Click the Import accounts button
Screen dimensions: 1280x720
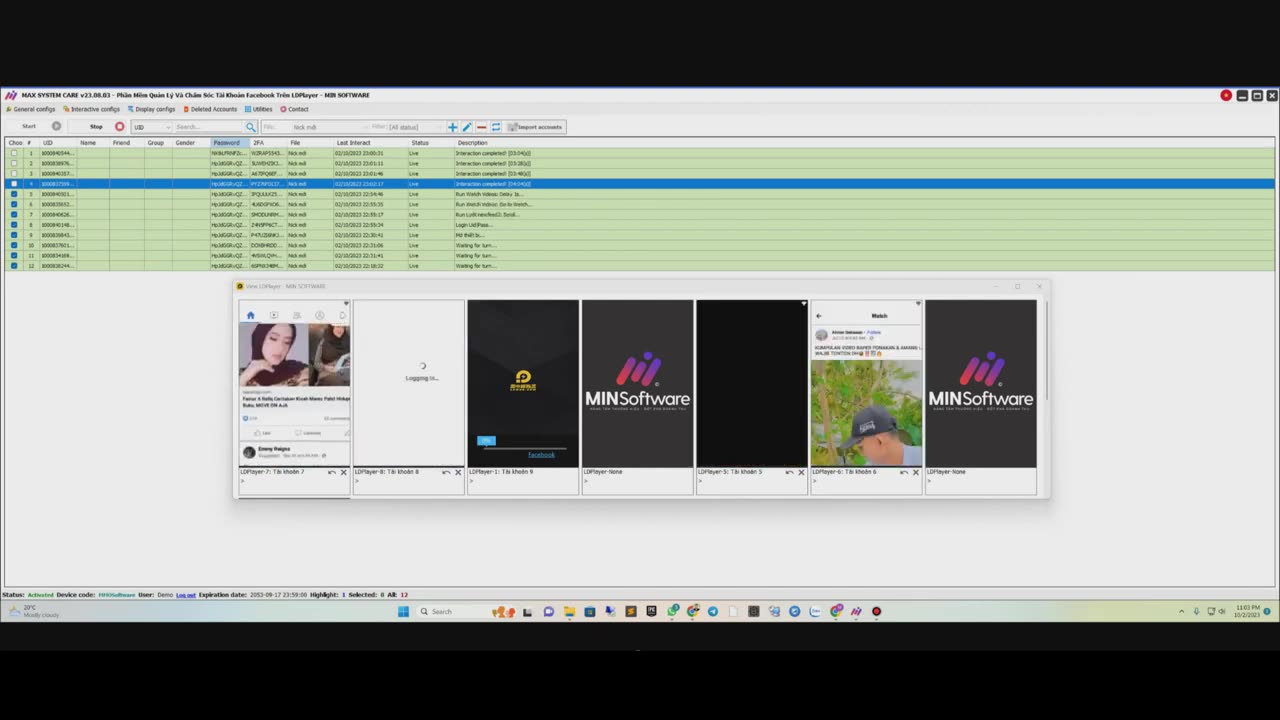(x=536, y=127)
